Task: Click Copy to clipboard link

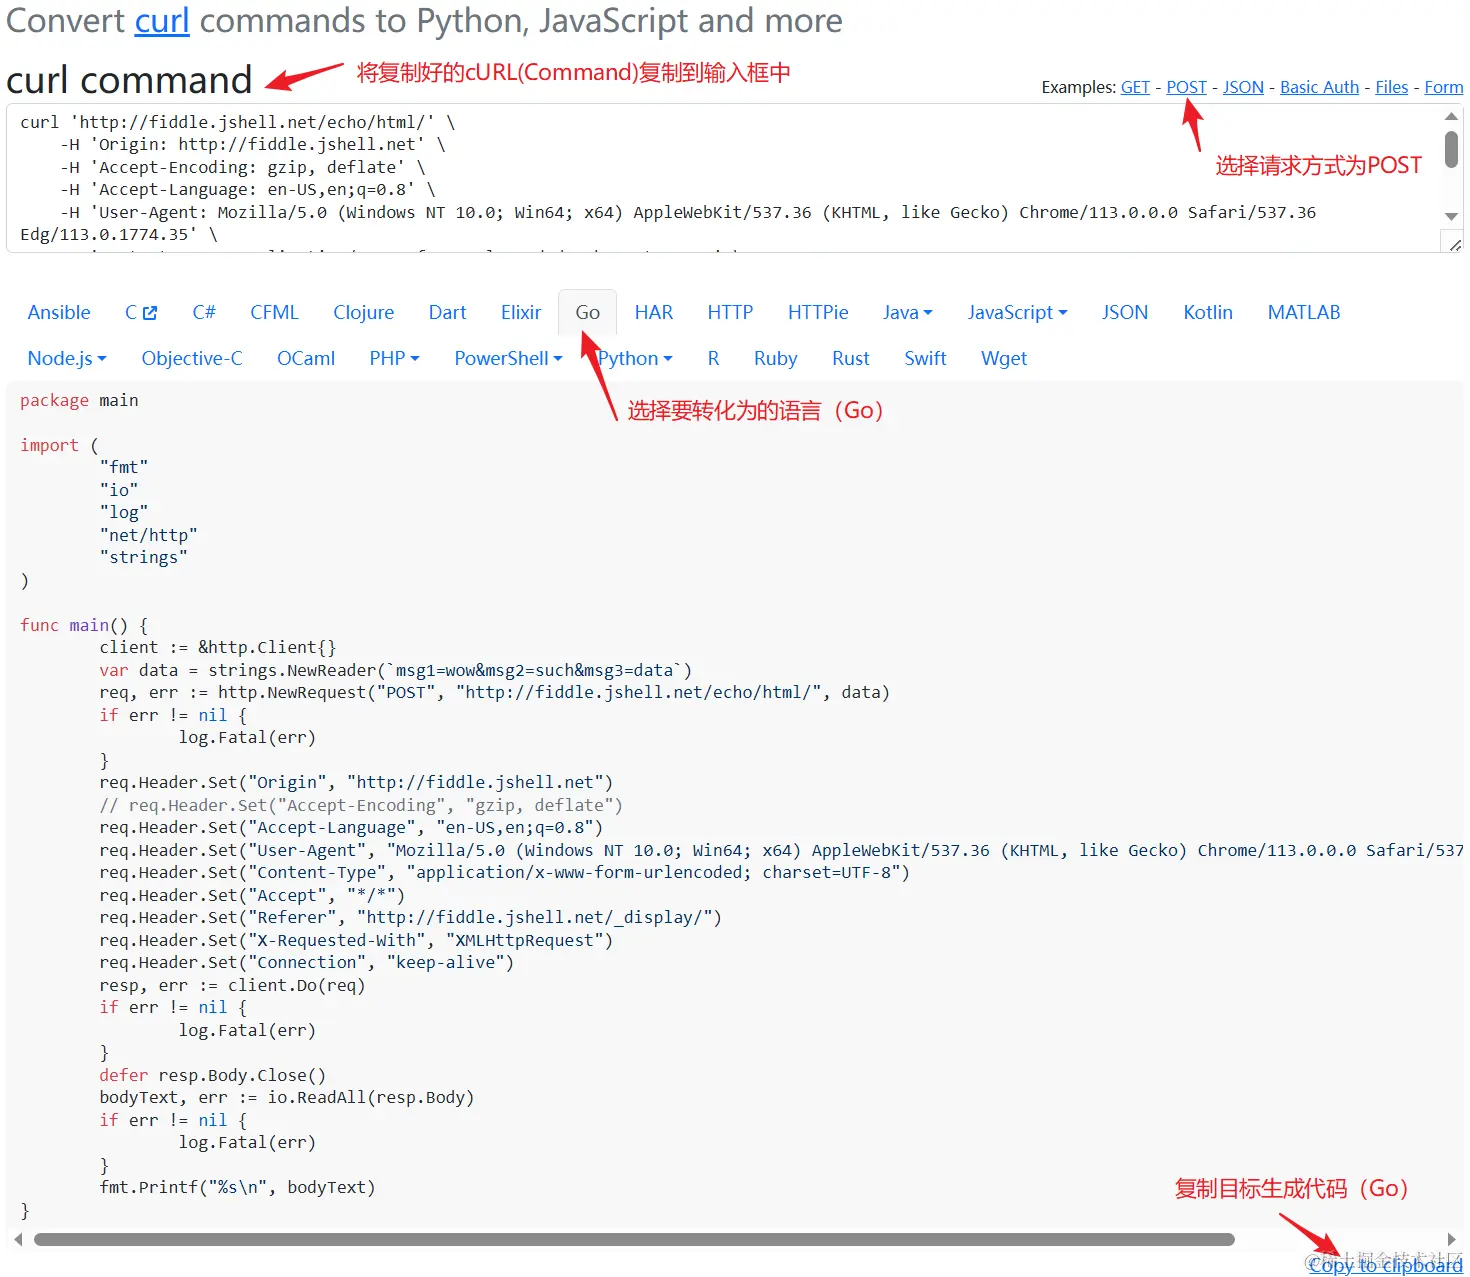Action: click(1386, 1265)
